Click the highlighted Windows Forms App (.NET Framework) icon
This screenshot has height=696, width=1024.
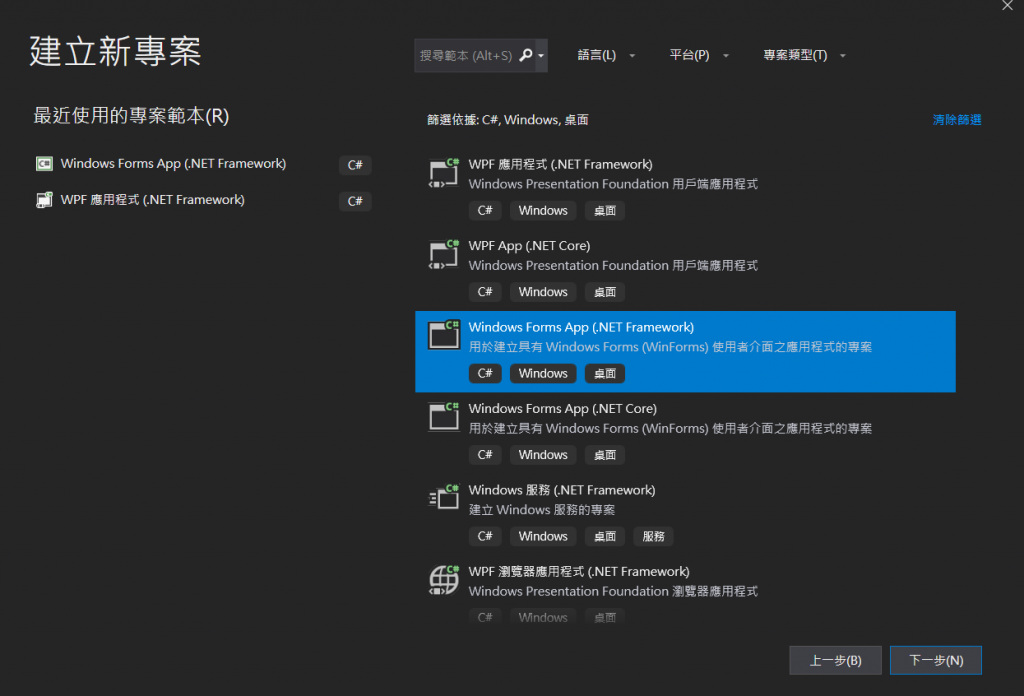pos(444,336)
